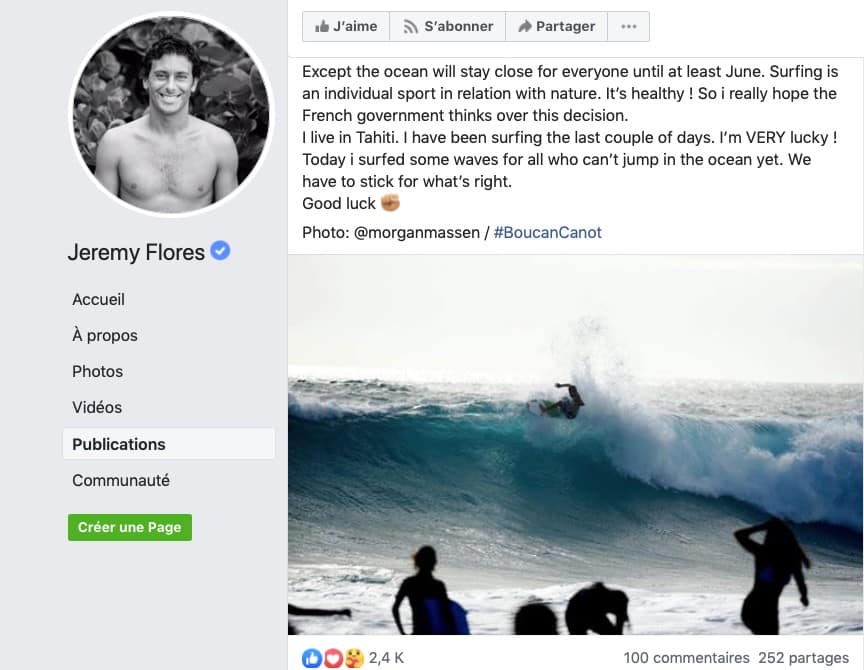Go to the Accueil tab
The image size is (864, 670).
[x=98, y=299]
